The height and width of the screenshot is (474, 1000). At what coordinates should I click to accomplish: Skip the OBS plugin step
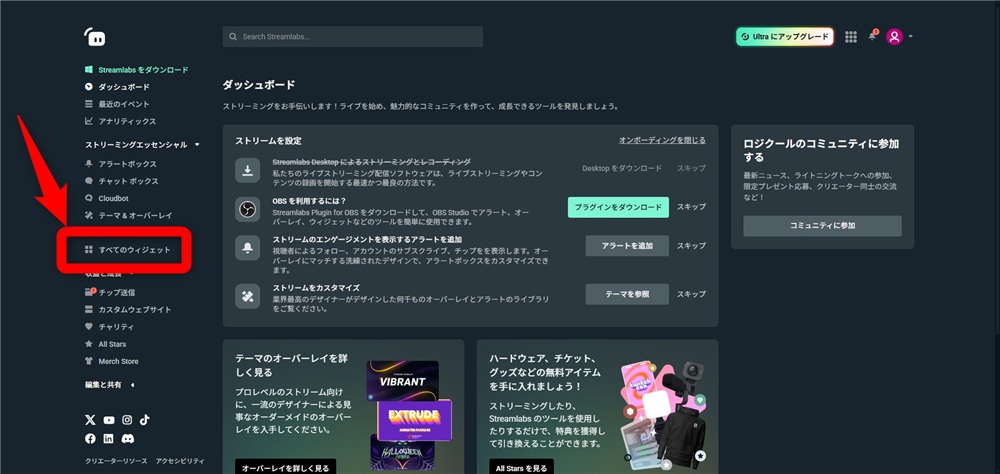pyautogui.click(x=691, y=207)
